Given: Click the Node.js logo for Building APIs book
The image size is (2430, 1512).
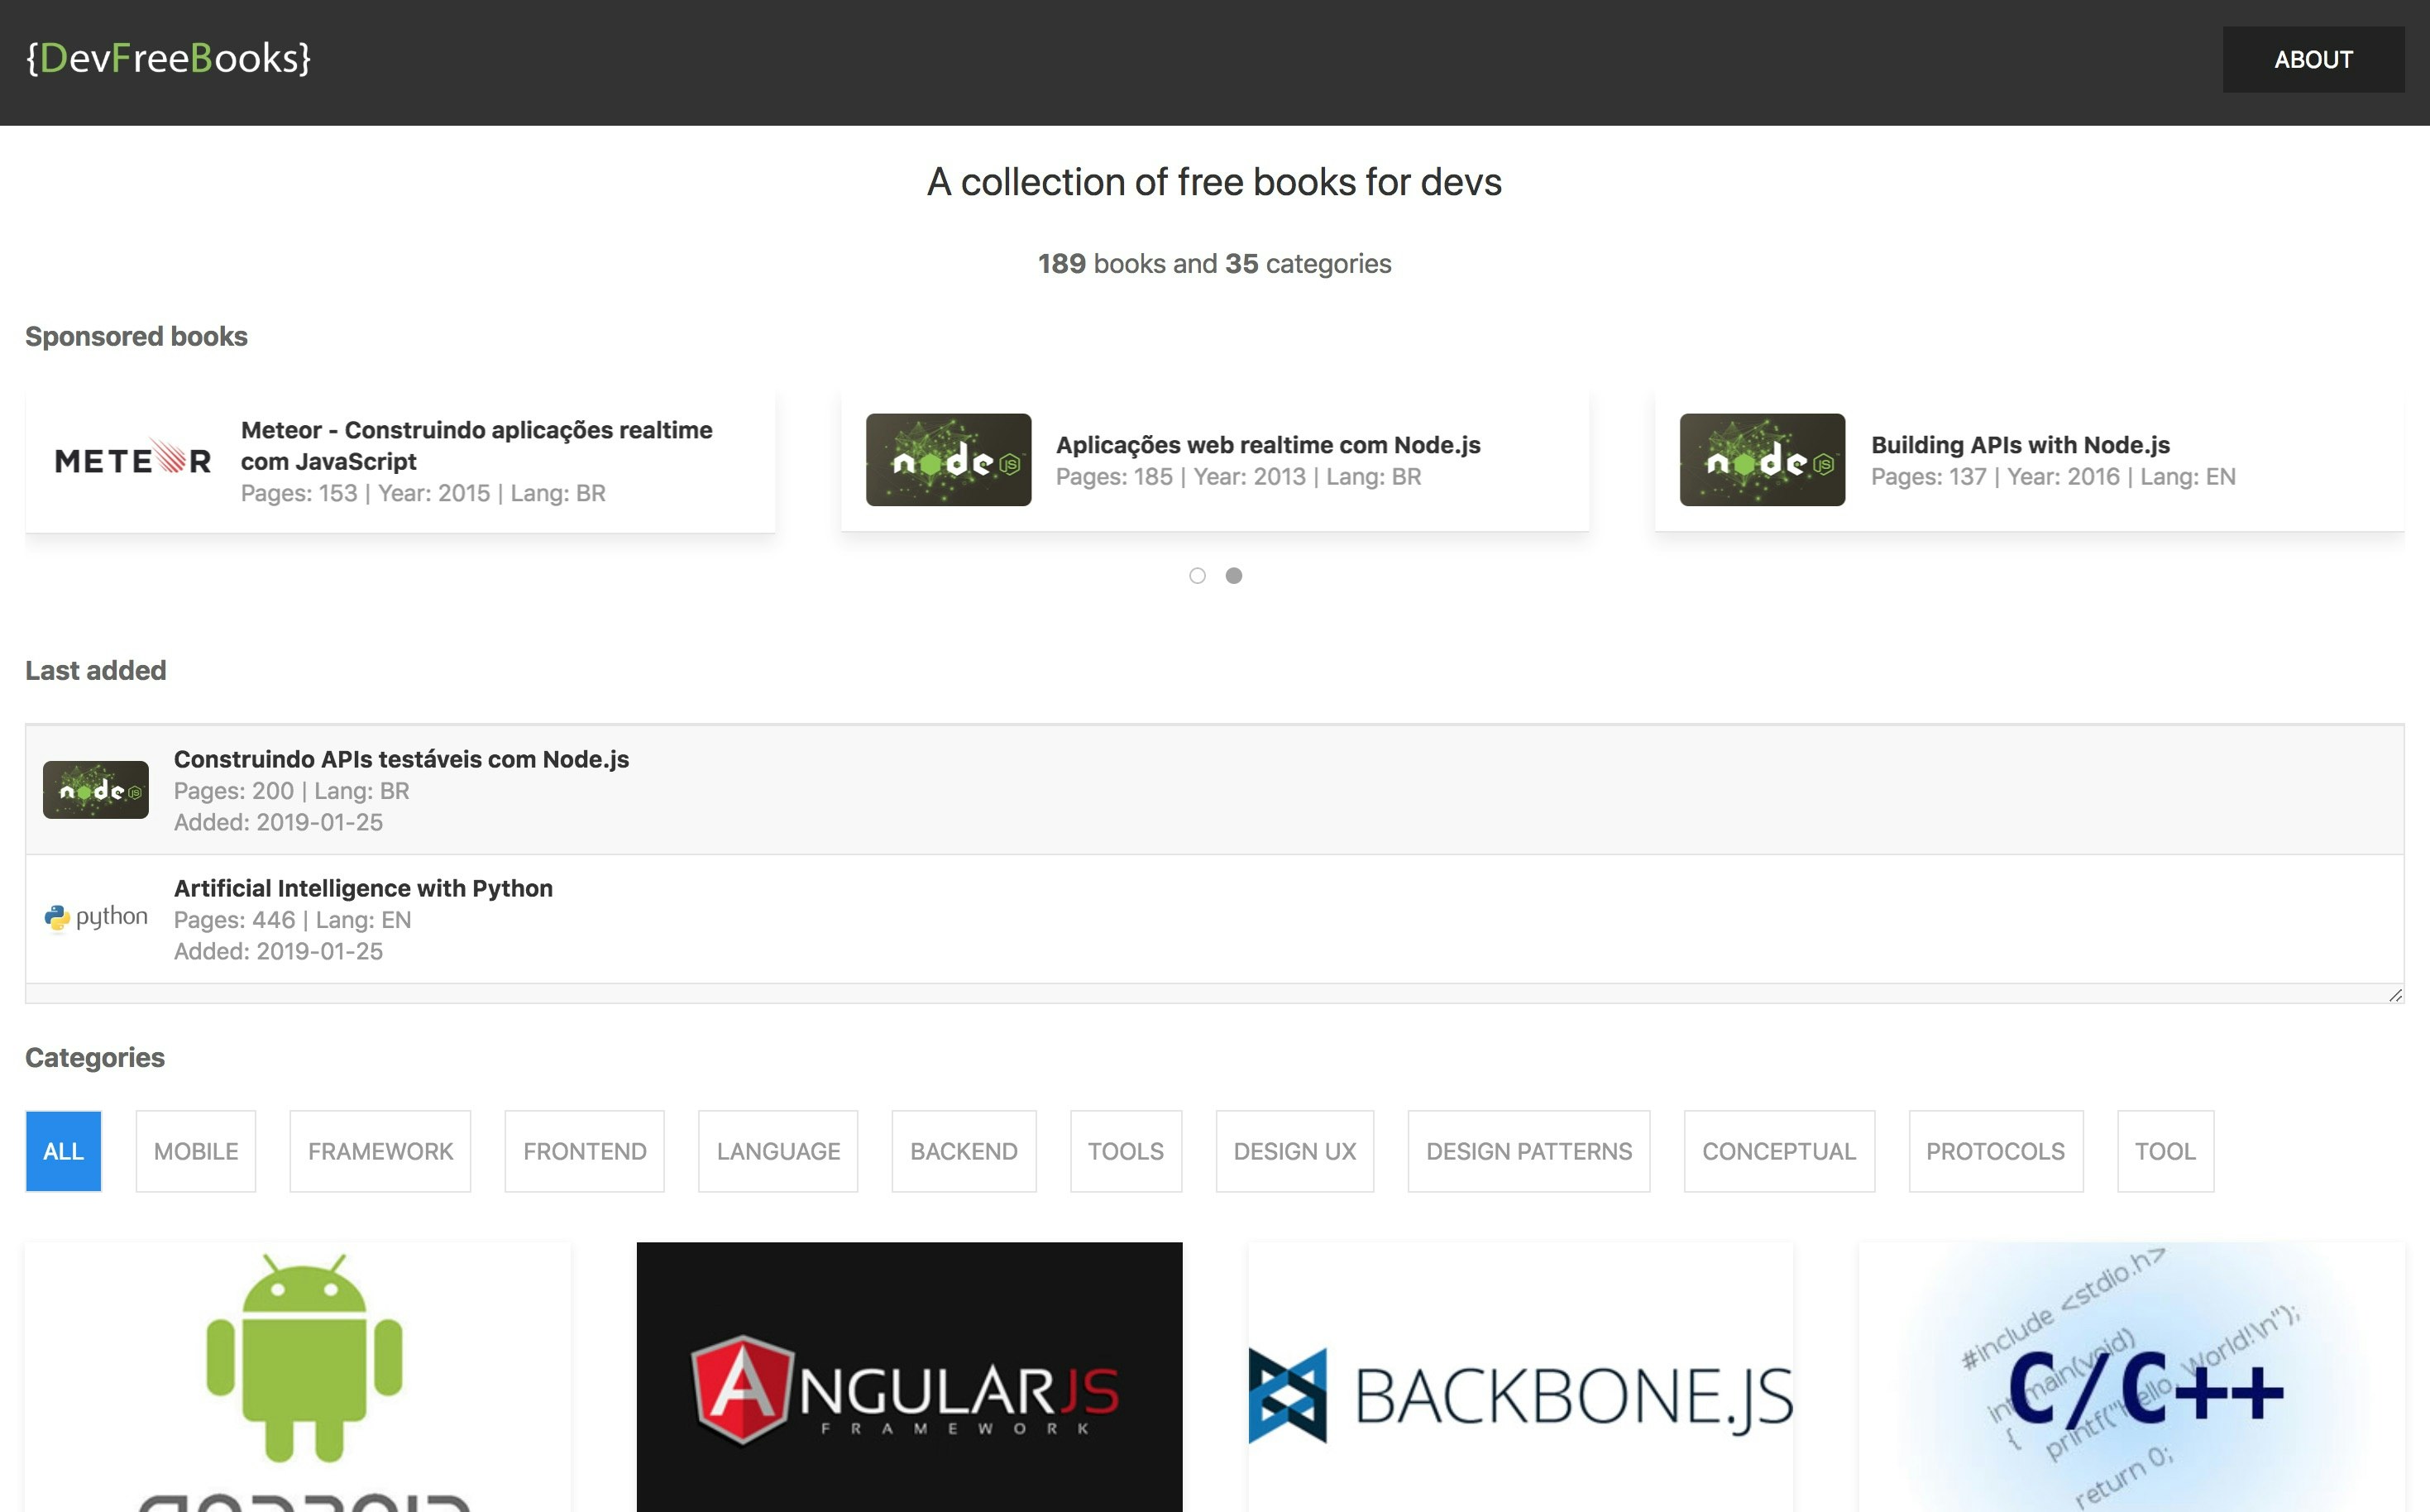Looking at the screenshot, I should click(x=1761, y=460).
